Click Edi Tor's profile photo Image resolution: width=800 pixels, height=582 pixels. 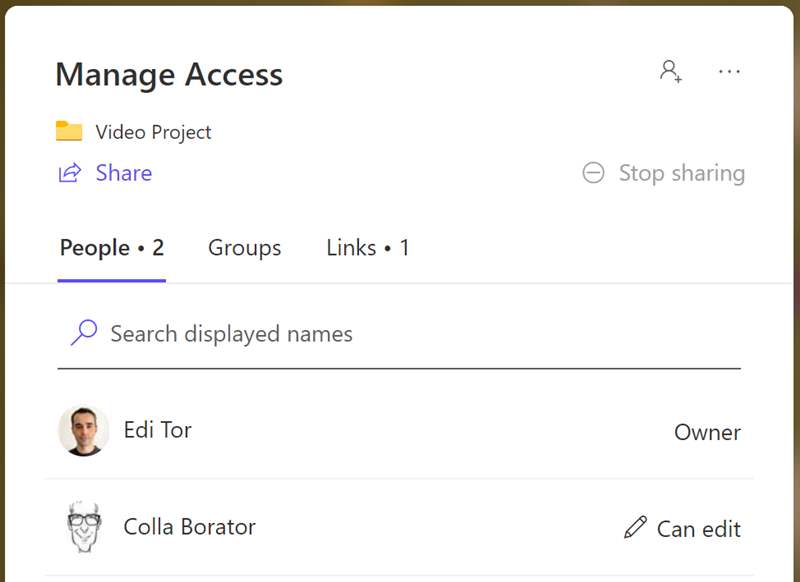click(84, 431)
